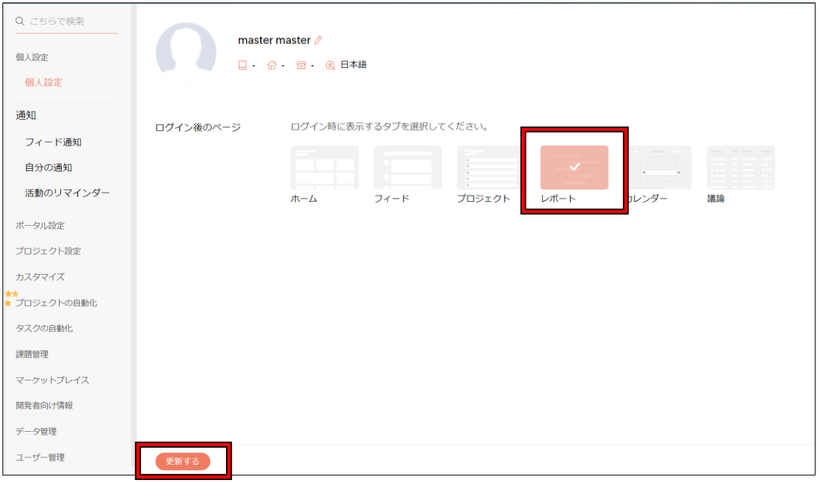
Task: Select フィード as the login page
Action: [407, 168]
